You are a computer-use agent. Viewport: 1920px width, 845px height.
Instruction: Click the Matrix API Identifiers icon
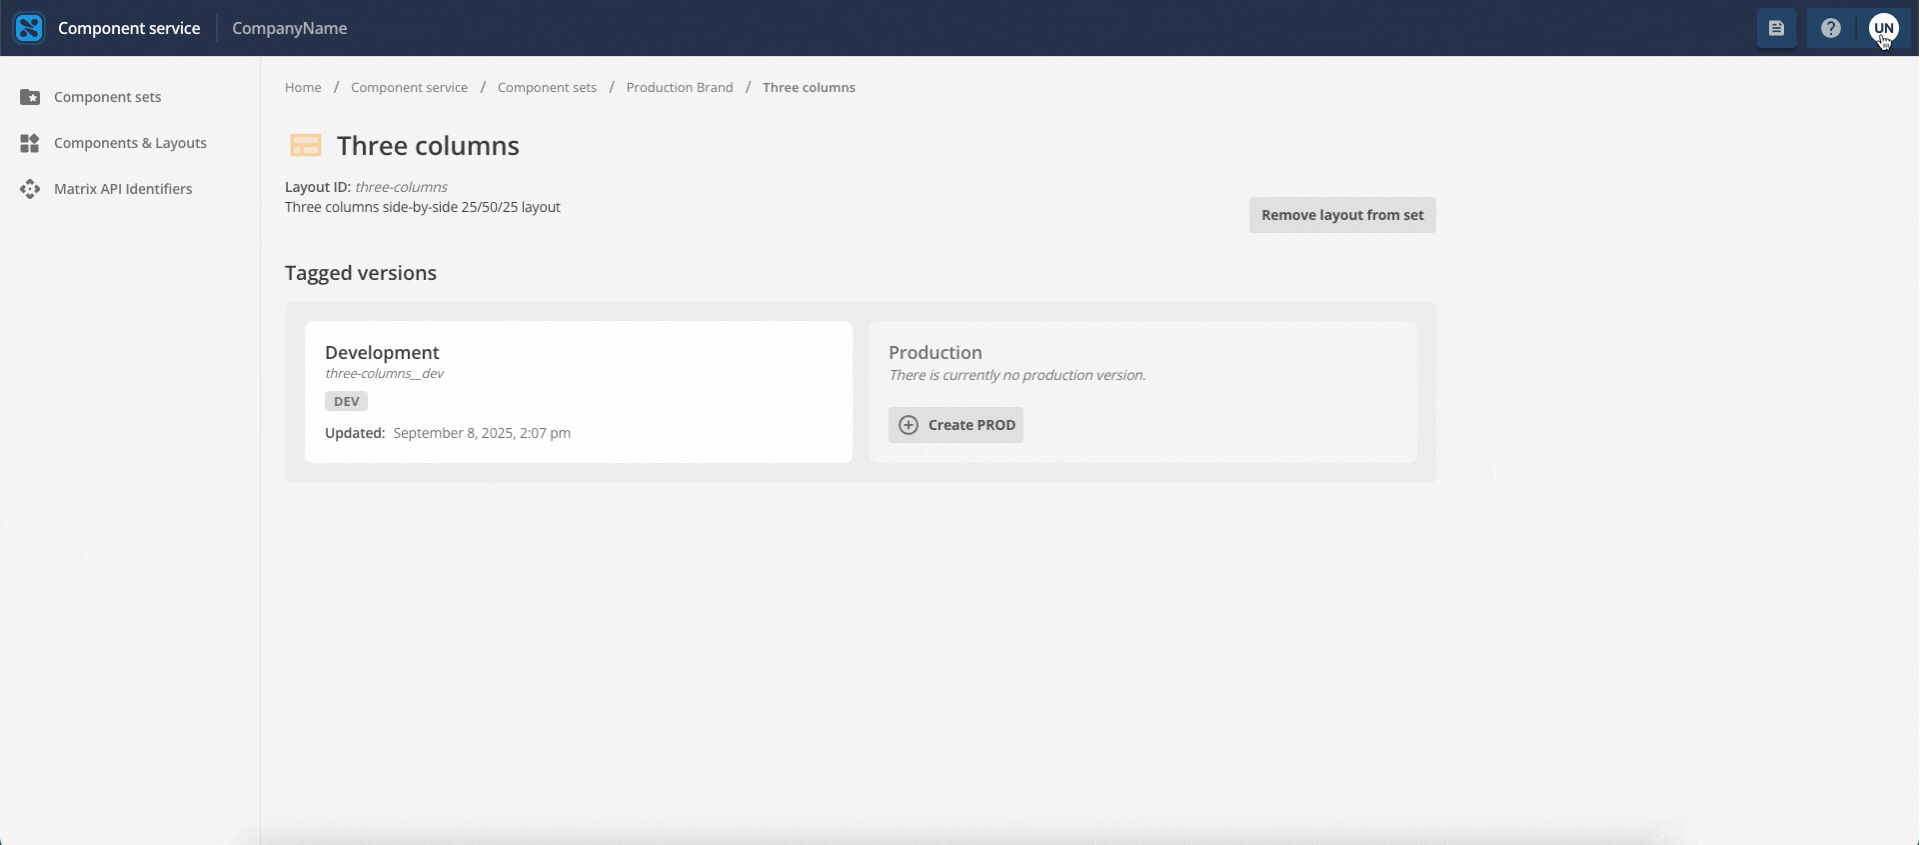pos(30,189)
